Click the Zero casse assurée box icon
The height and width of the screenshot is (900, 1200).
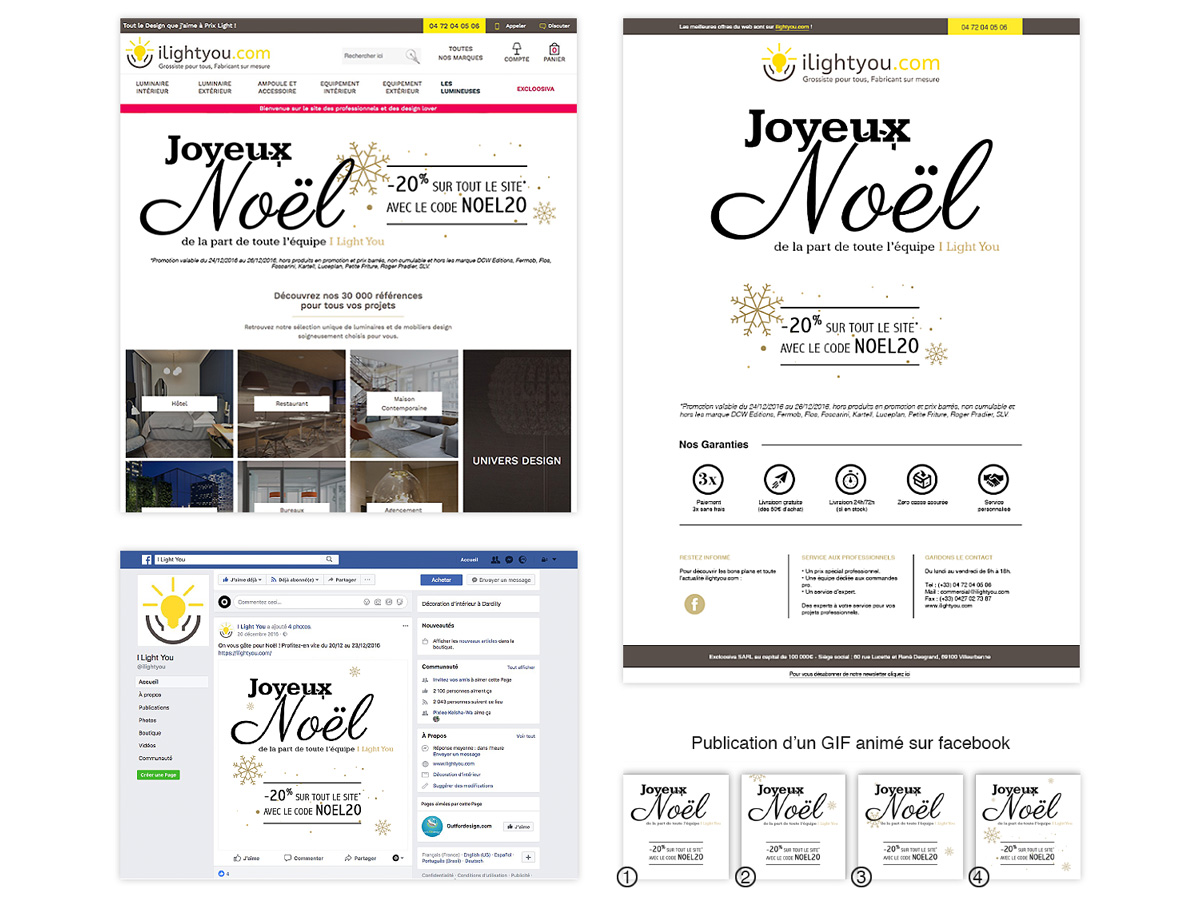[922, 478]
